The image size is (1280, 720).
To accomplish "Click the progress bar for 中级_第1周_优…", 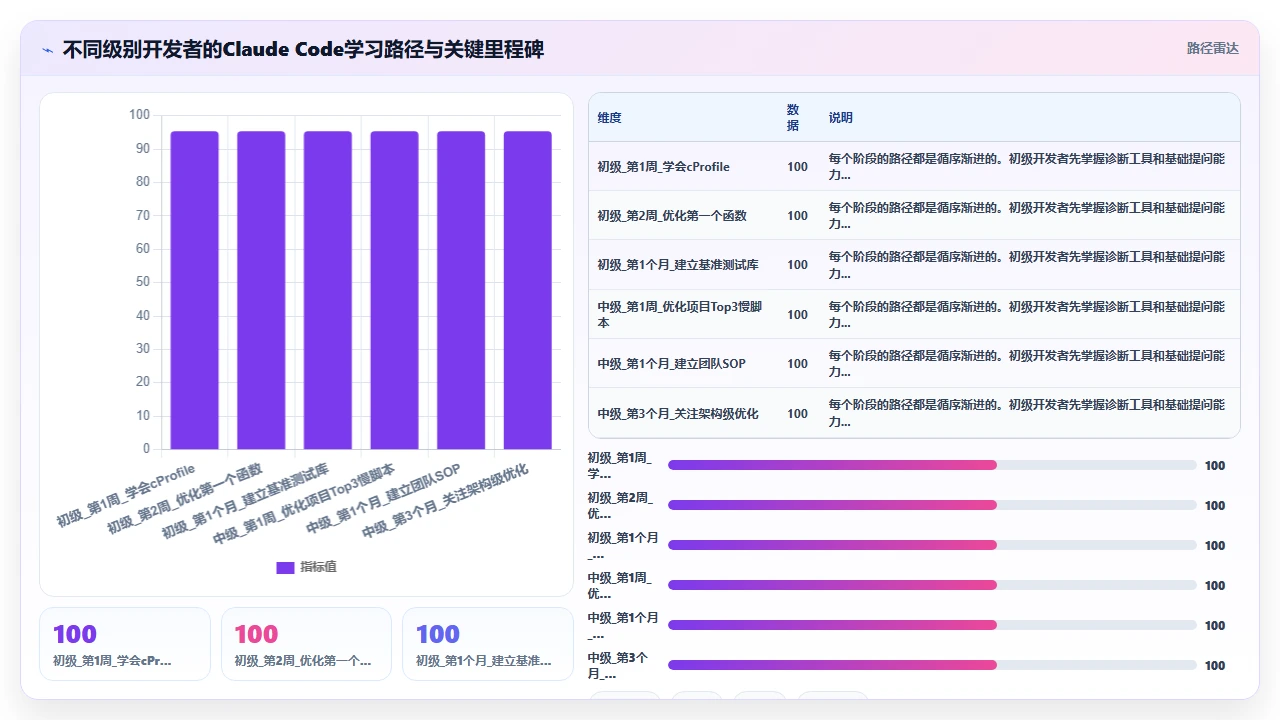I will (932, 585).
